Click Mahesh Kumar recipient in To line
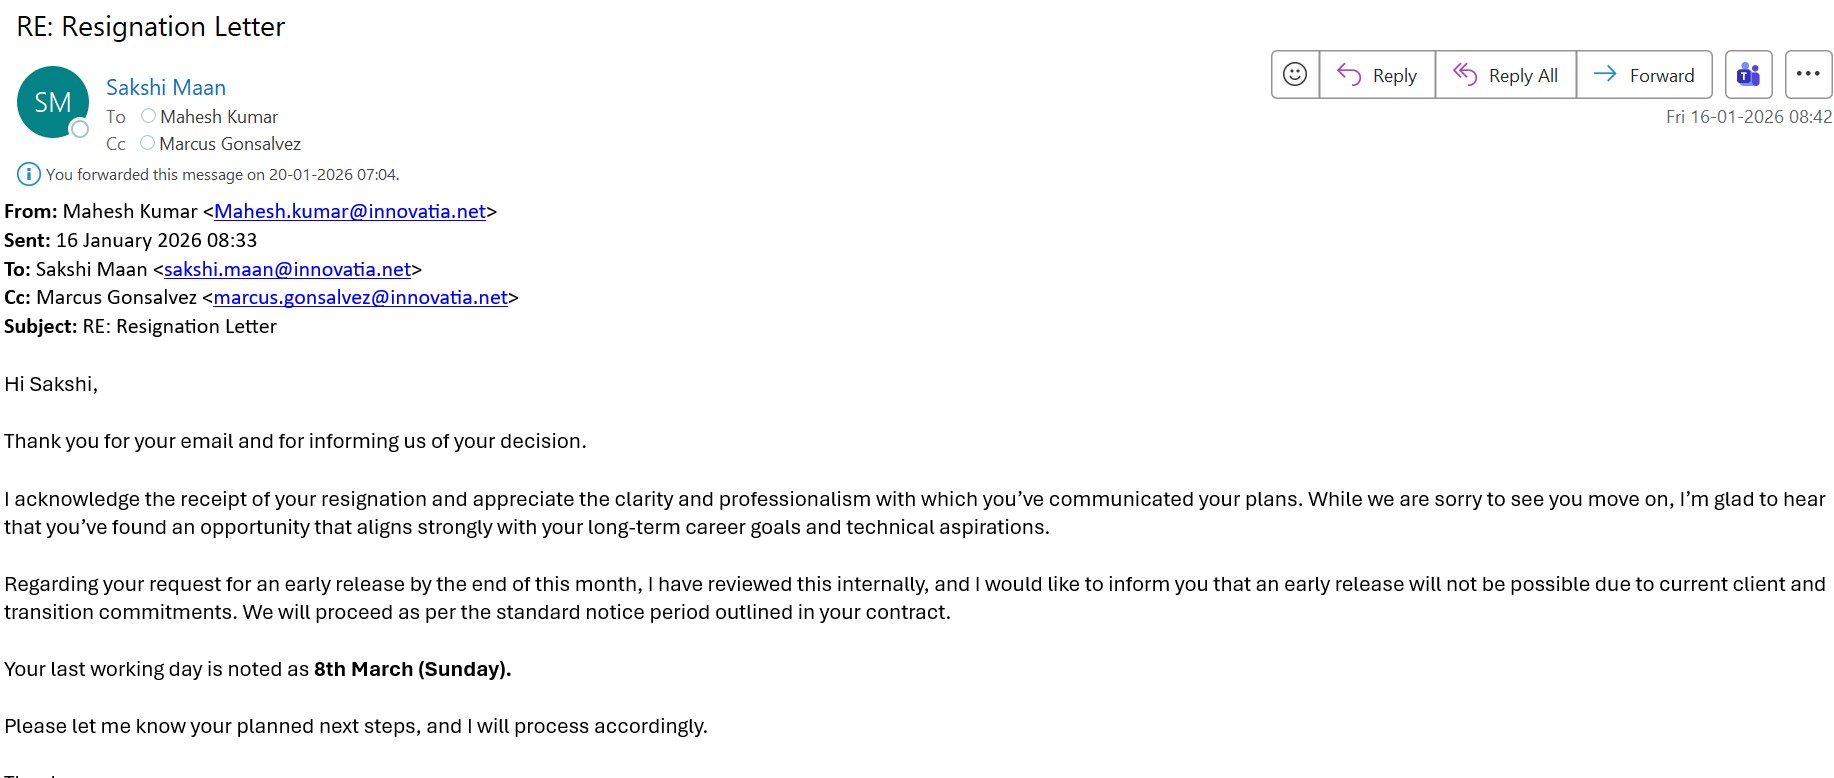 219,117
